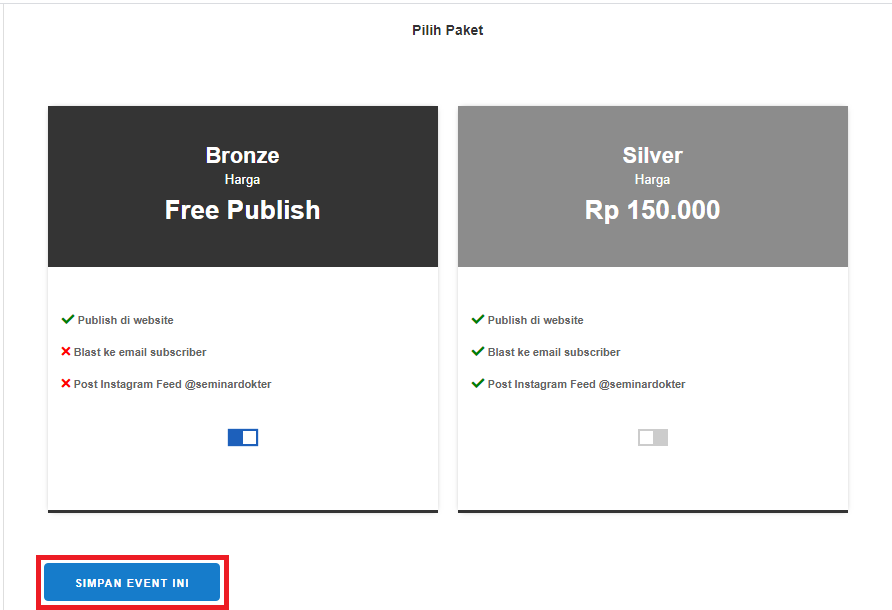
Task: Click green checkmark beside Silver Blast ke email
Action: [478, 352]
